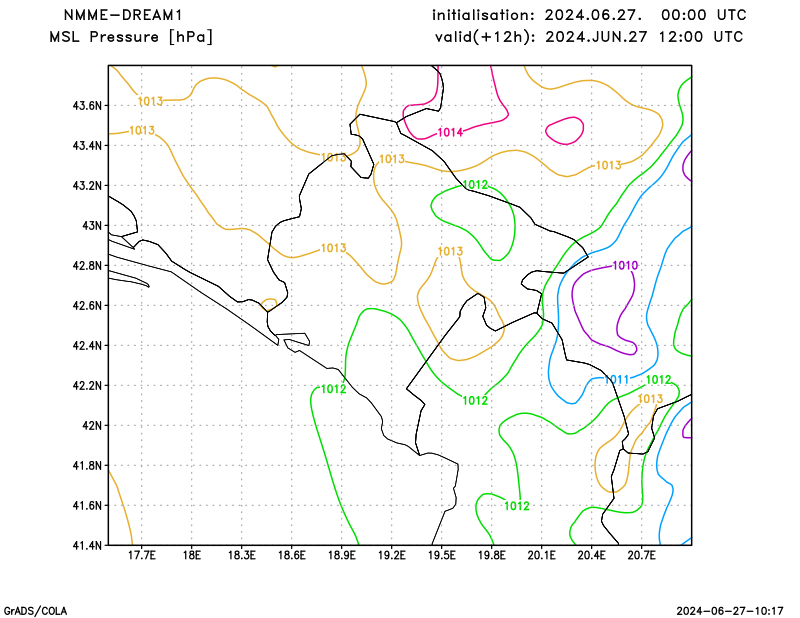Click the 2024-06-27-10:17 timestamp
This screenshot has width=800, height=618.
(x=730, y=611)
